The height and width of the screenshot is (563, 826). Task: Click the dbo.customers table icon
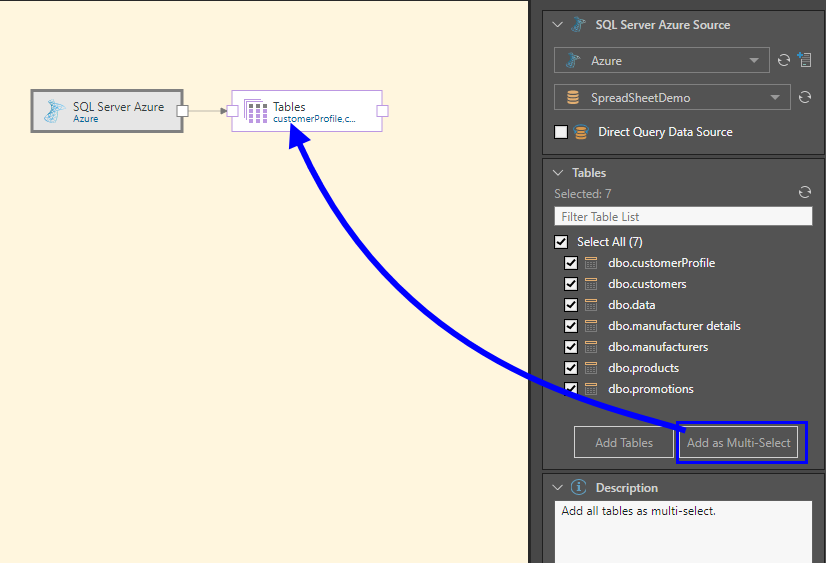pos(592,284)
